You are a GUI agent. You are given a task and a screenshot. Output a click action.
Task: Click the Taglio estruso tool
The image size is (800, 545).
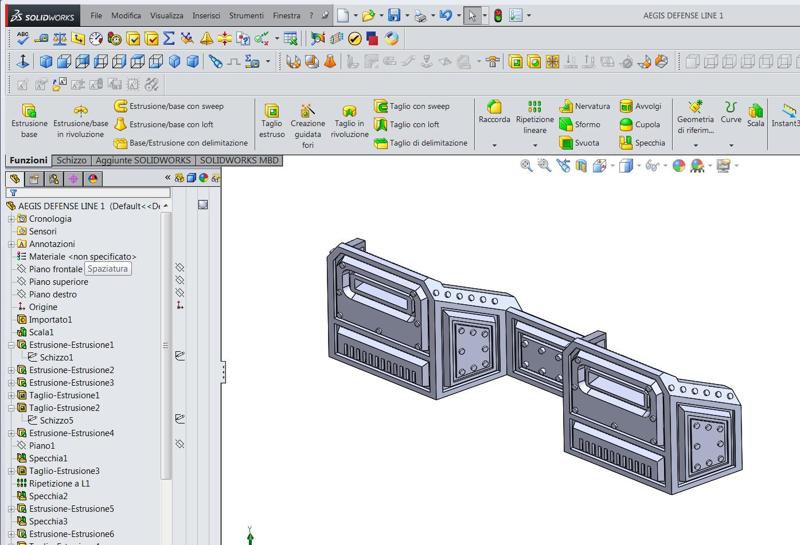[x=272, y=119]
